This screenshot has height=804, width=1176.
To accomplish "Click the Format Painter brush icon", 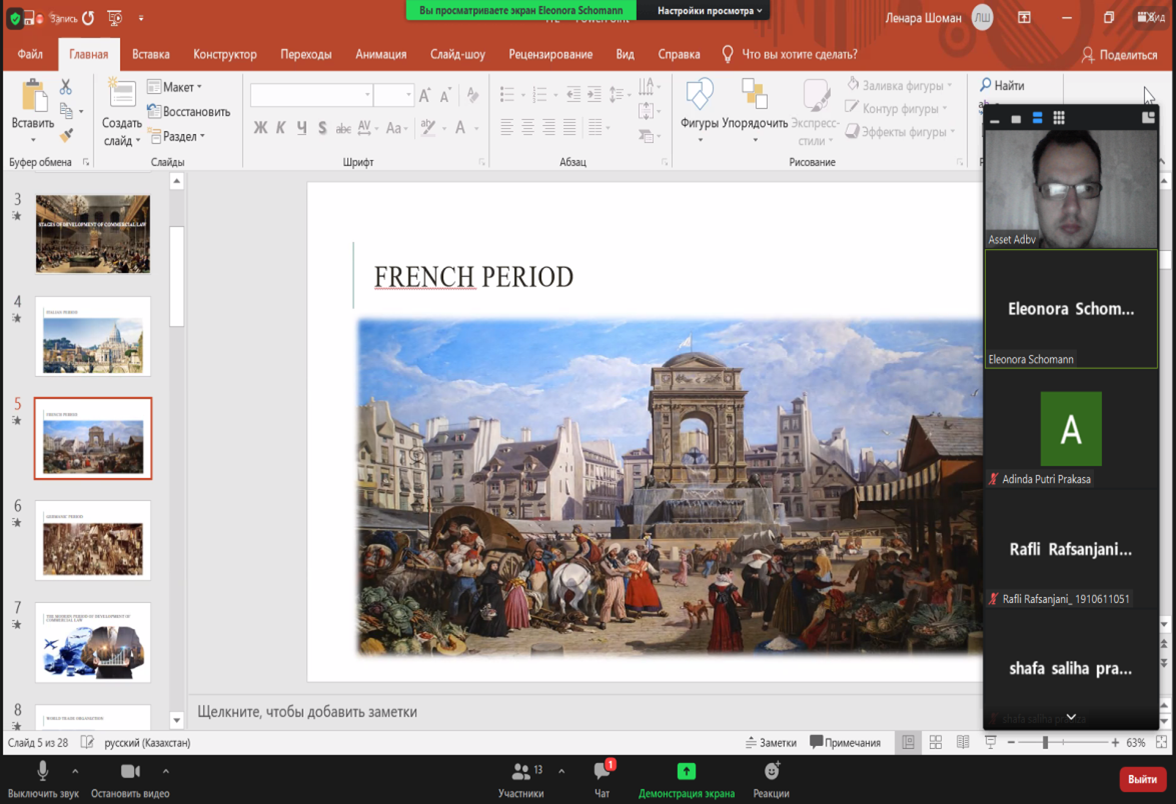I will (x=67, y=135).
